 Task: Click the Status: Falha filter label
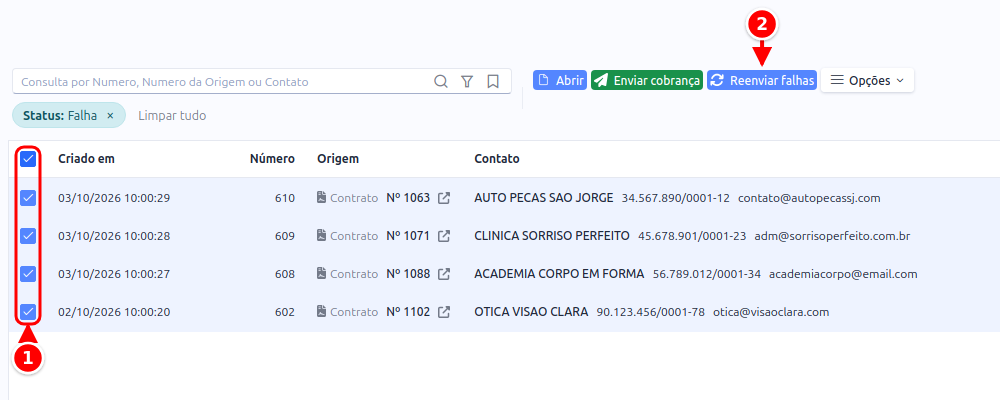(x=60, y=115)
